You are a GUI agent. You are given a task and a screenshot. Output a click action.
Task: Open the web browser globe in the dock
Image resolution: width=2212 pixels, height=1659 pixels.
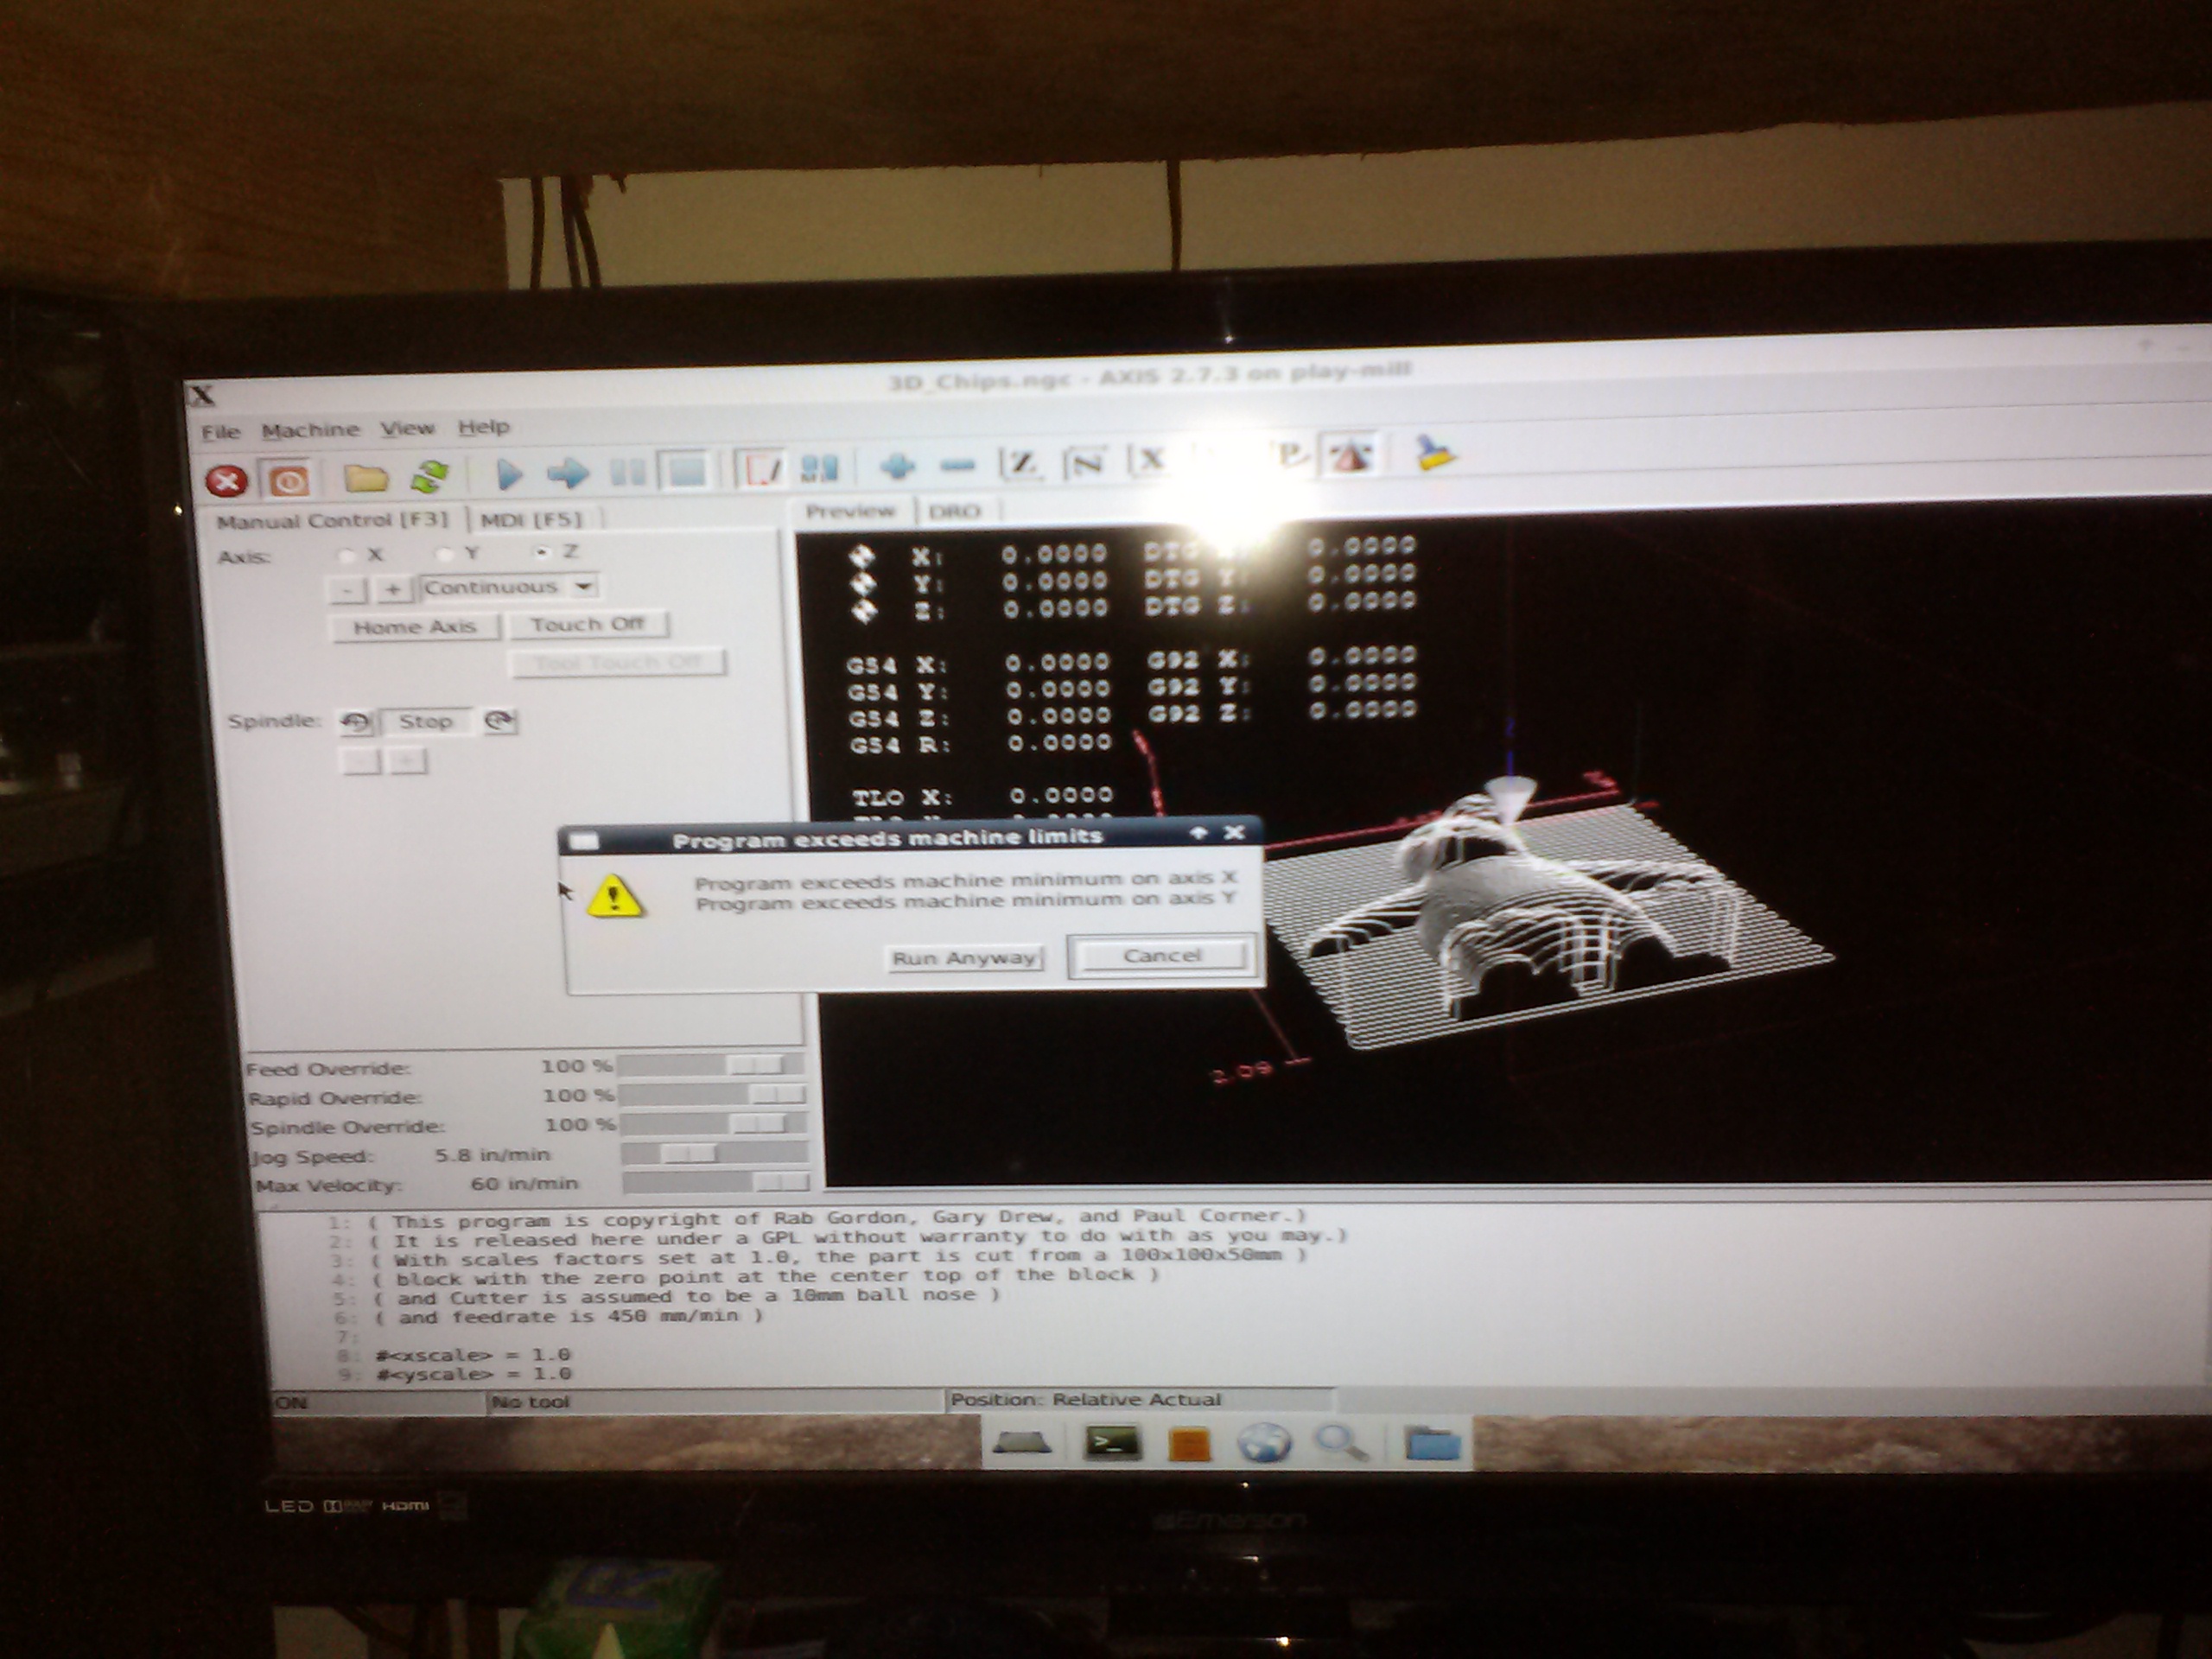(1264, 1443)
